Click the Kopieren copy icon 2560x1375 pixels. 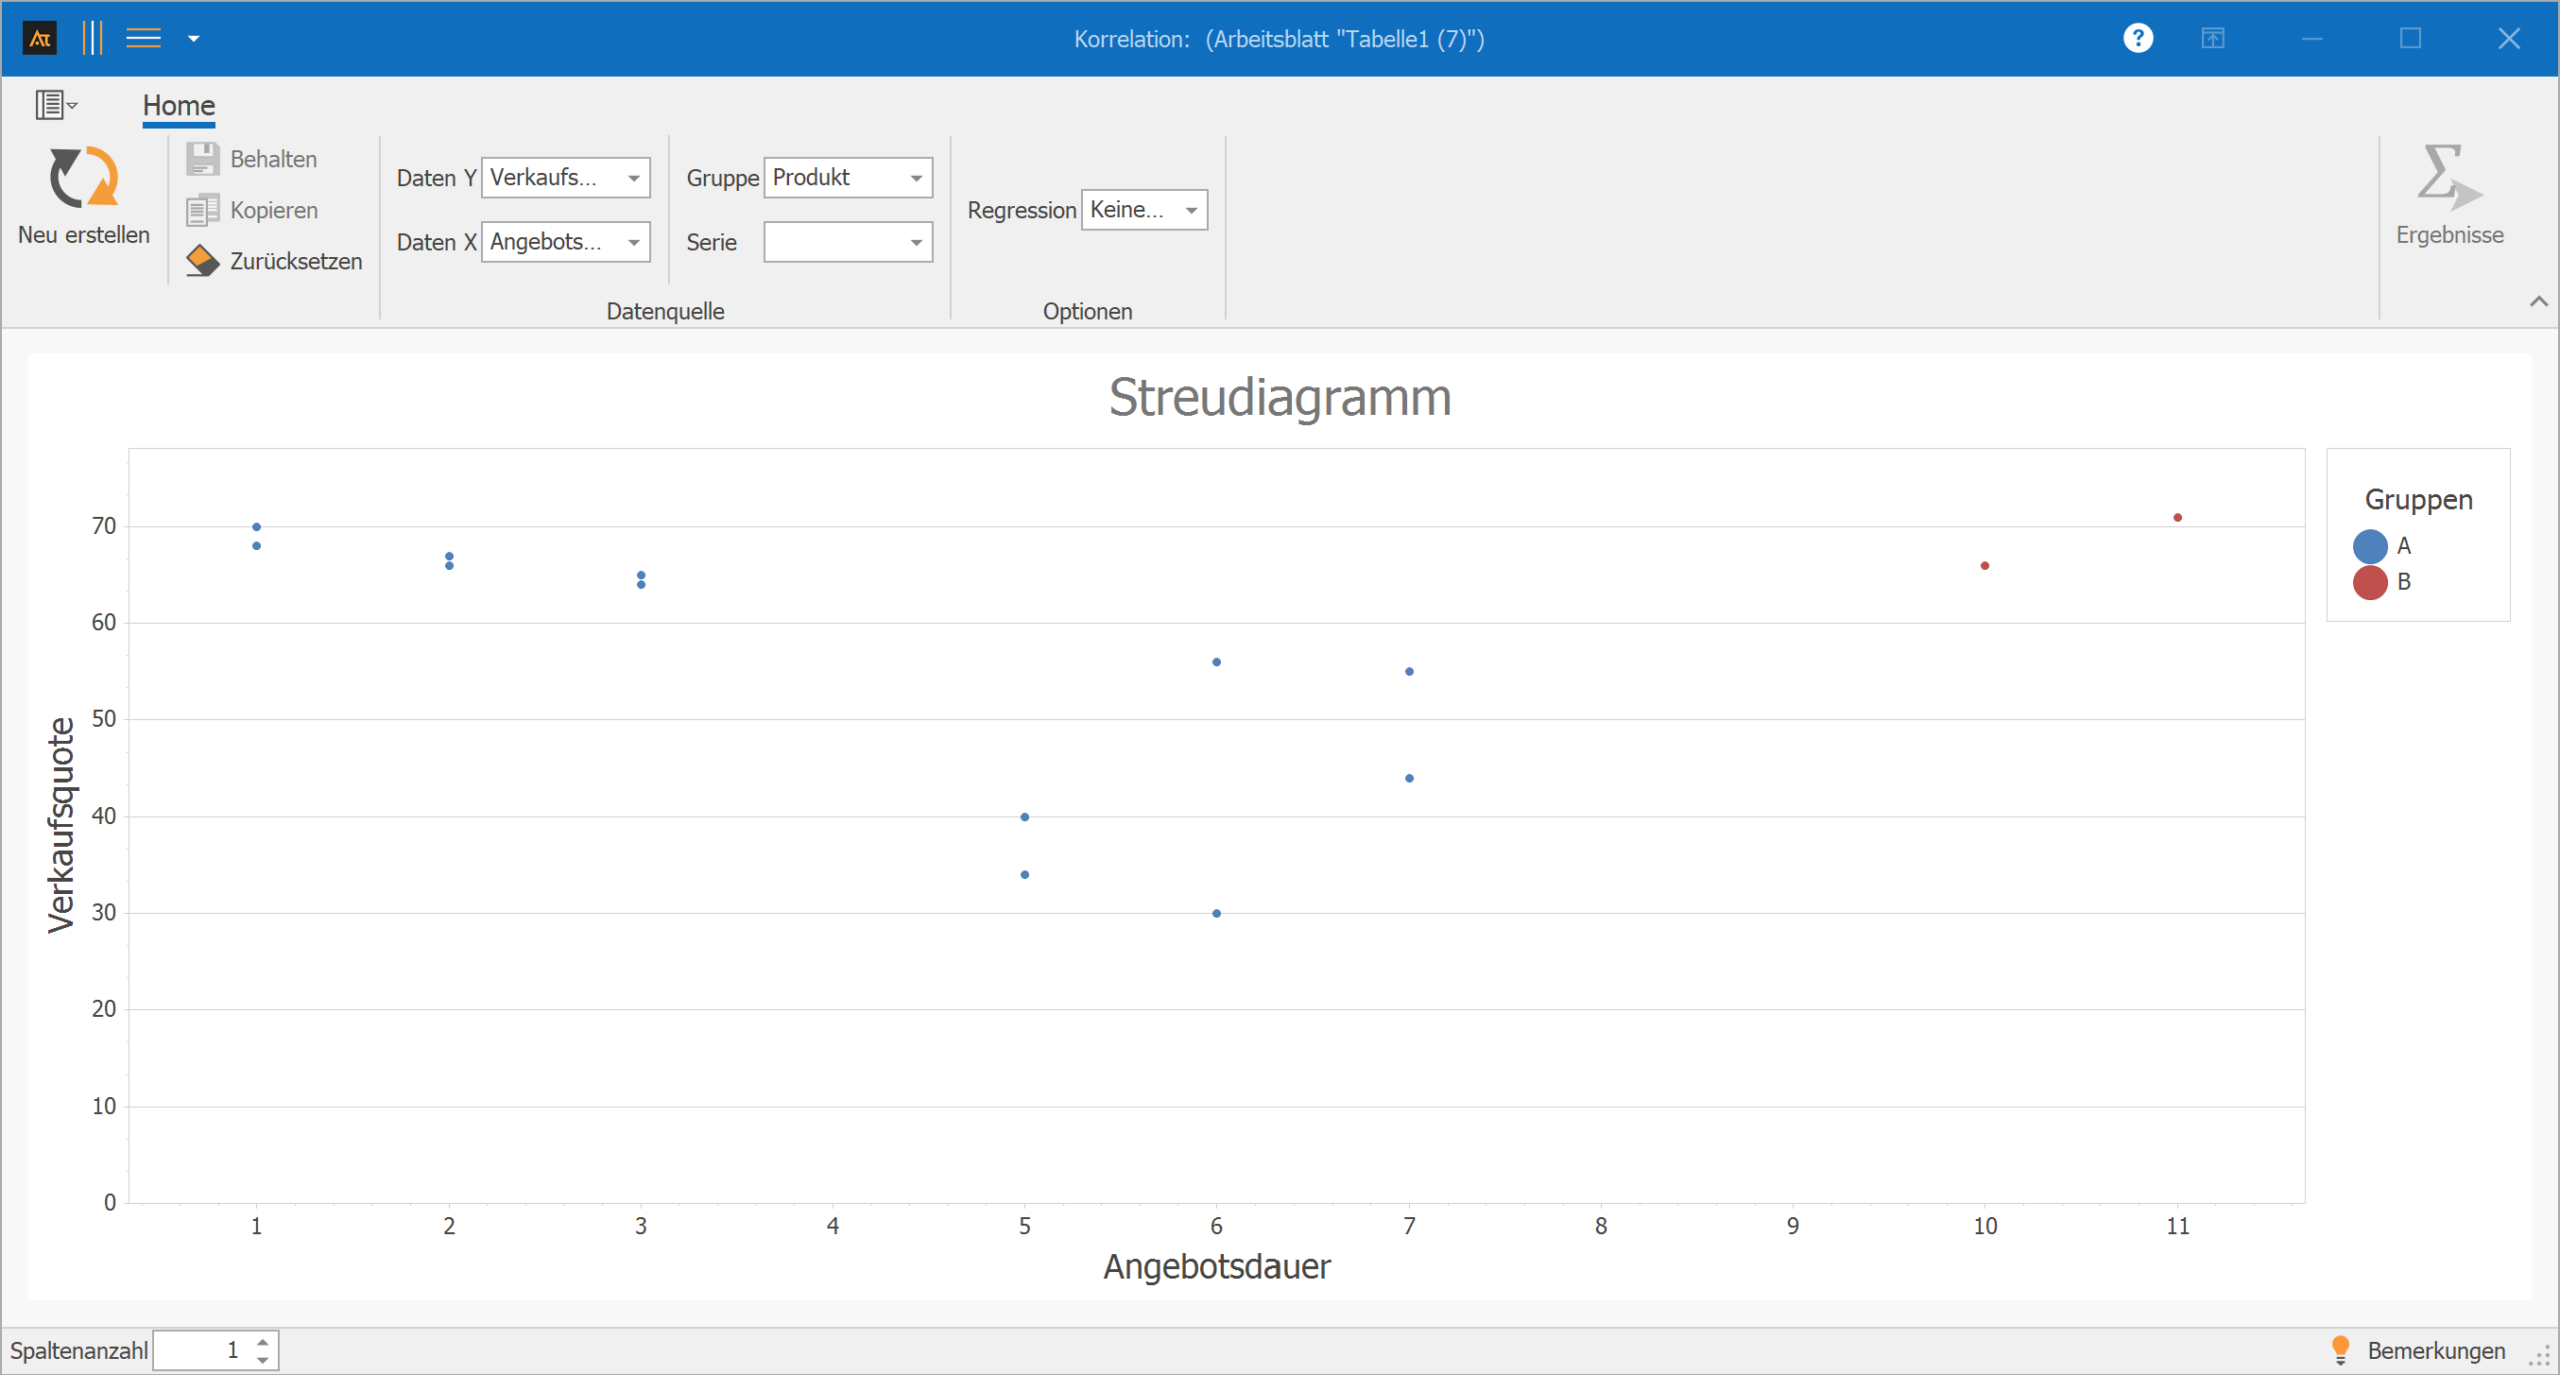click(x=203, y=210)
